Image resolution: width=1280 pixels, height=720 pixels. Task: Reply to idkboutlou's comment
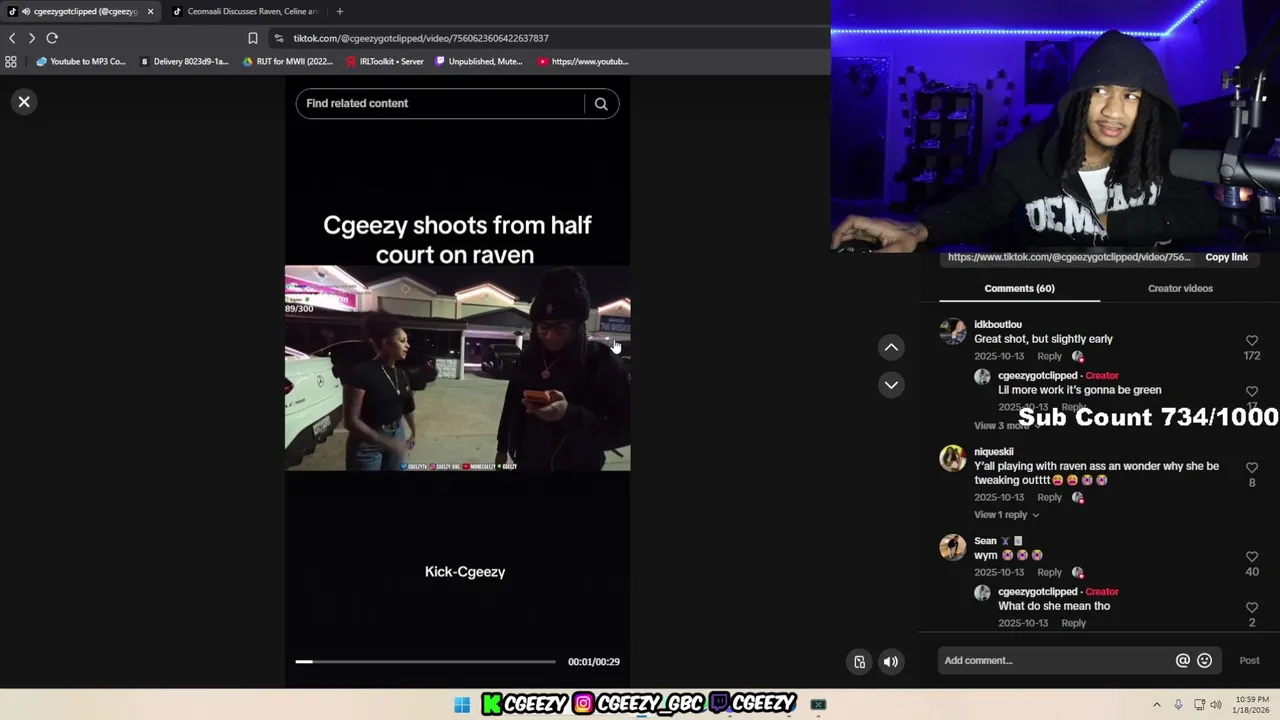click(1049, 356)
